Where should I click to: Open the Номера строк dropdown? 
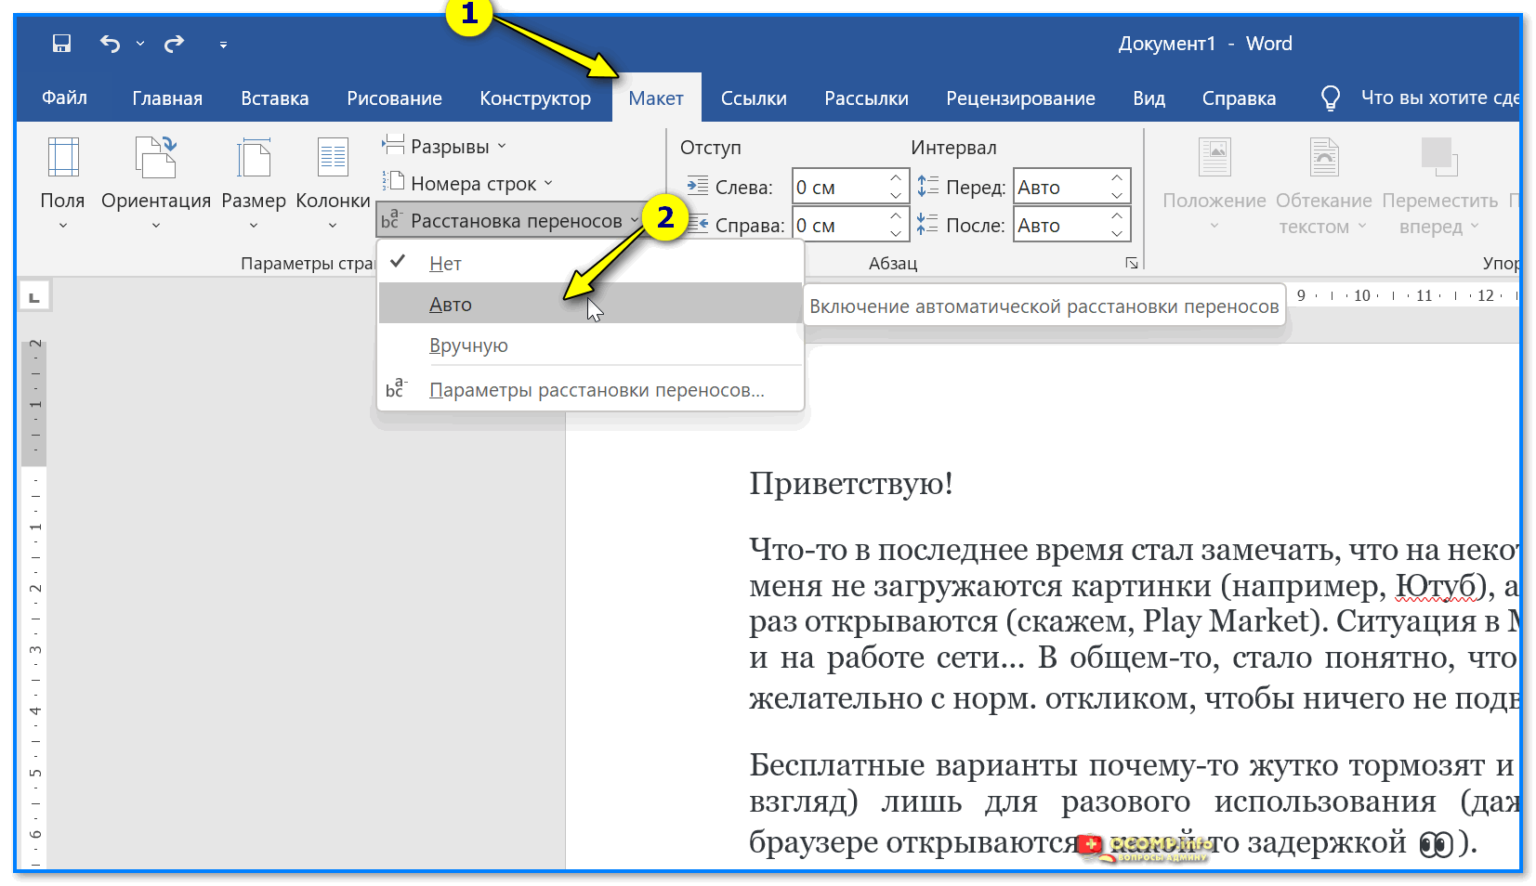pyautogui.click(x=467, y=184)
